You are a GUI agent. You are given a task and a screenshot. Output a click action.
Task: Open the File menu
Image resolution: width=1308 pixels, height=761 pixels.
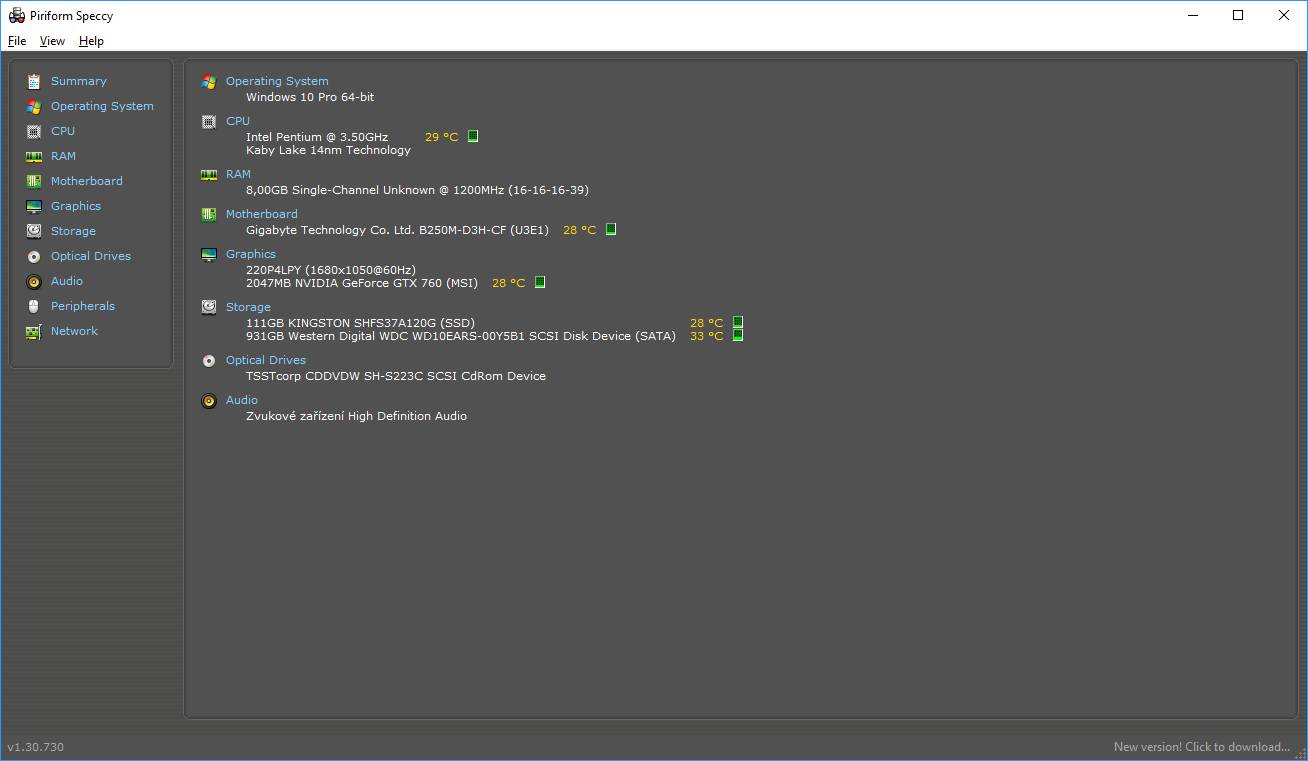tap(17, 41)
